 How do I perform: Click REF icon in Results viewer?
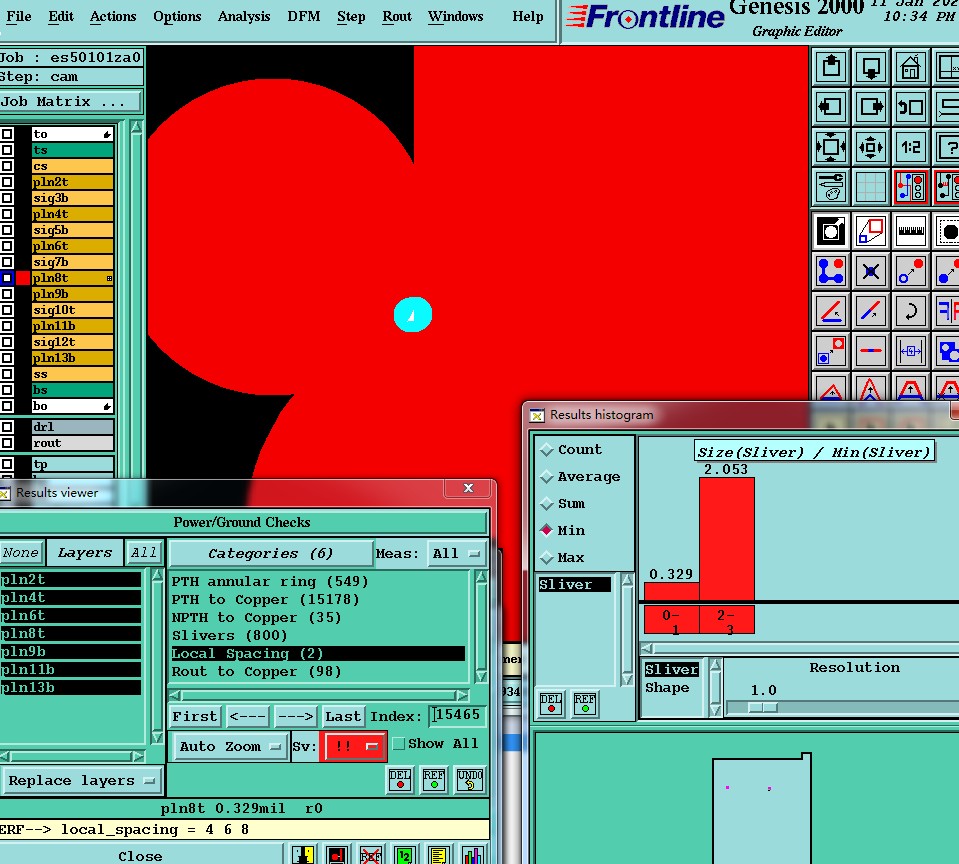click(x=434, y=780)
